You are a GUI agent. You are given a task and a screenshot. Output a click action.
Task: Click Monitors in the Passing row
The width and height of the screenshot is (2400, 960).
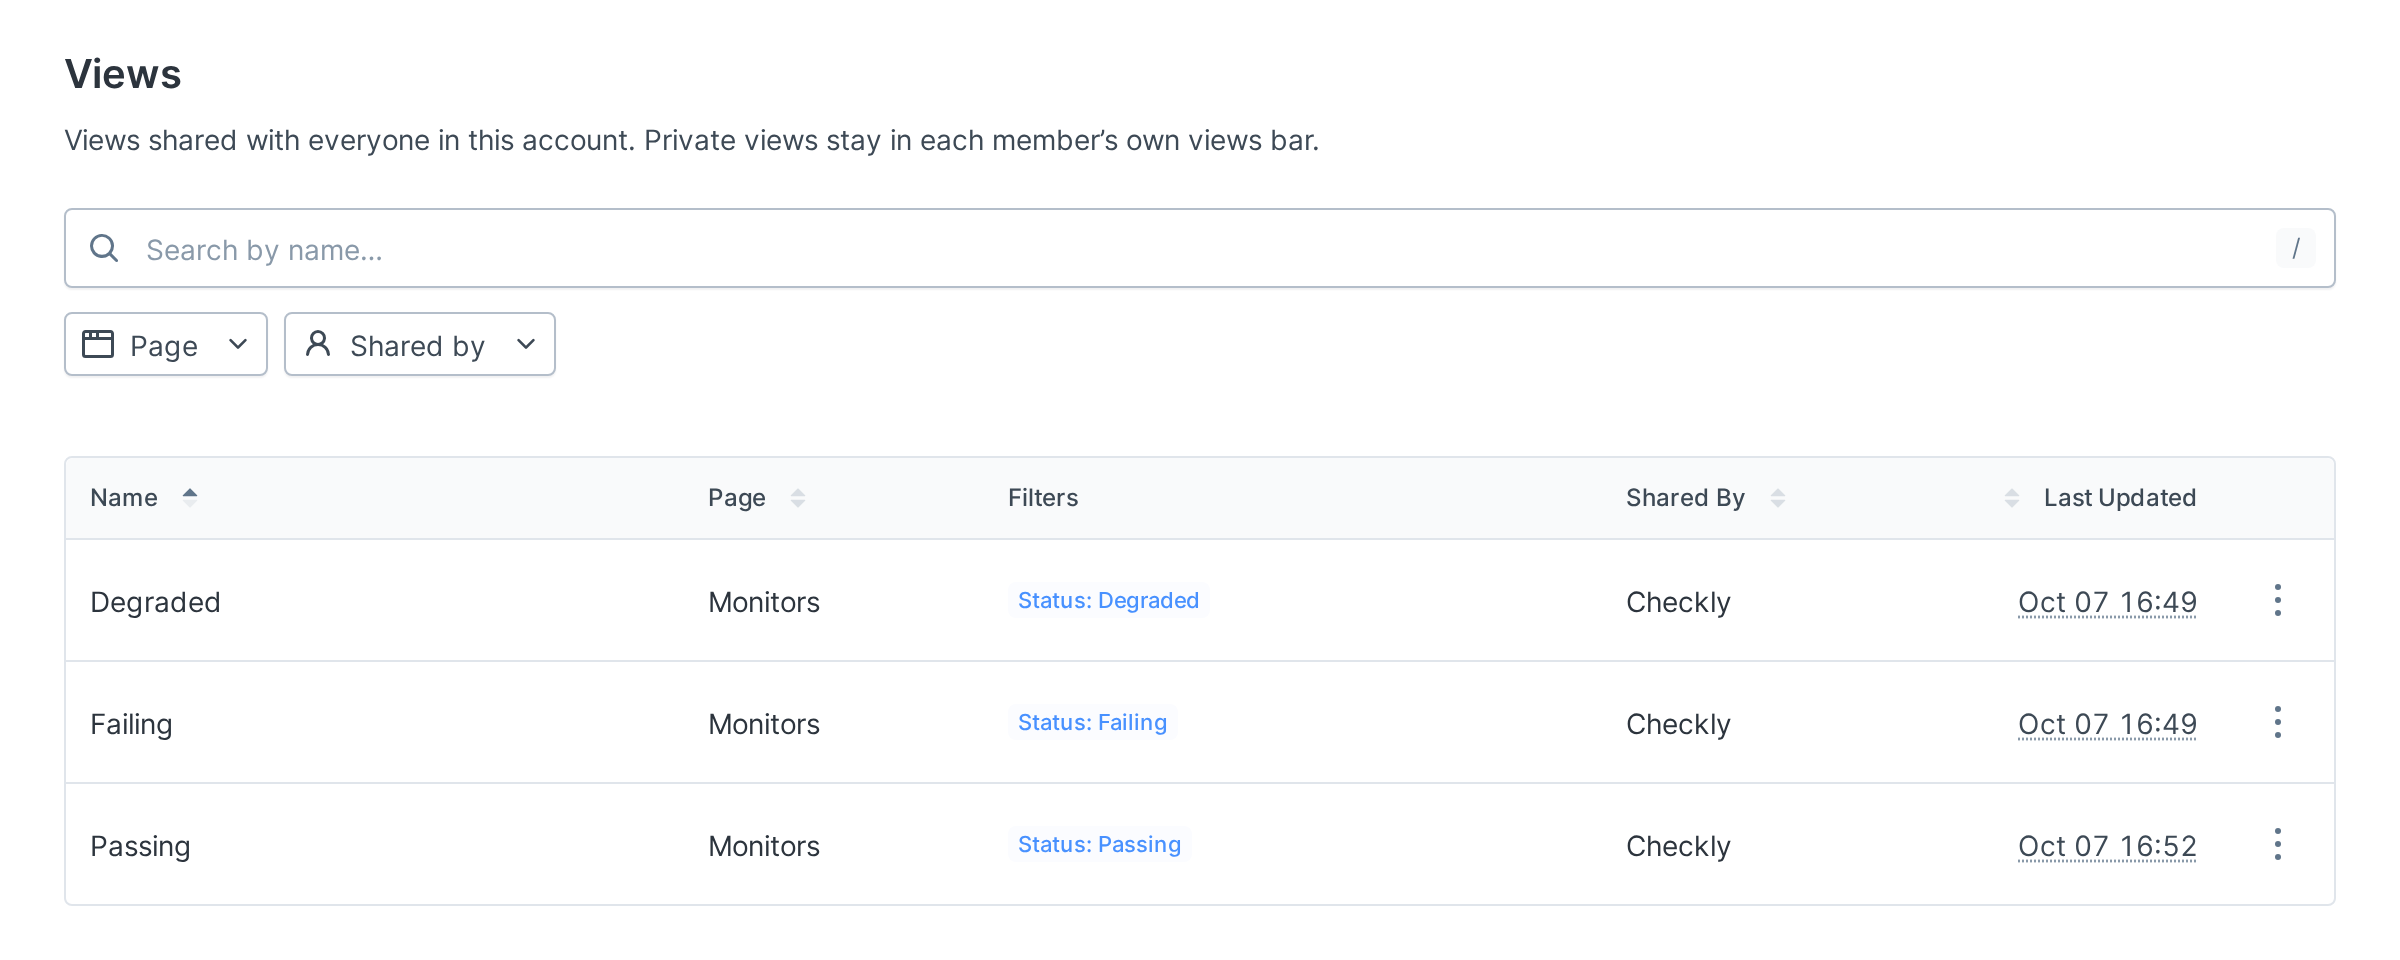(x=764, y=846)
